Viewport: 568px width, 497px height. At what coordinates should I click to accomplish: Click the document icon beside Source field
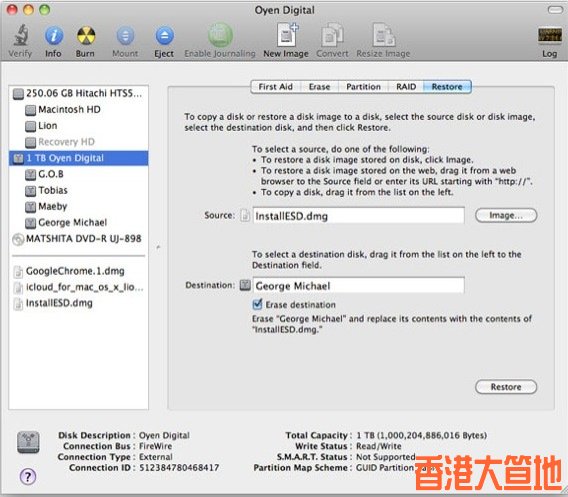[245, 215]
